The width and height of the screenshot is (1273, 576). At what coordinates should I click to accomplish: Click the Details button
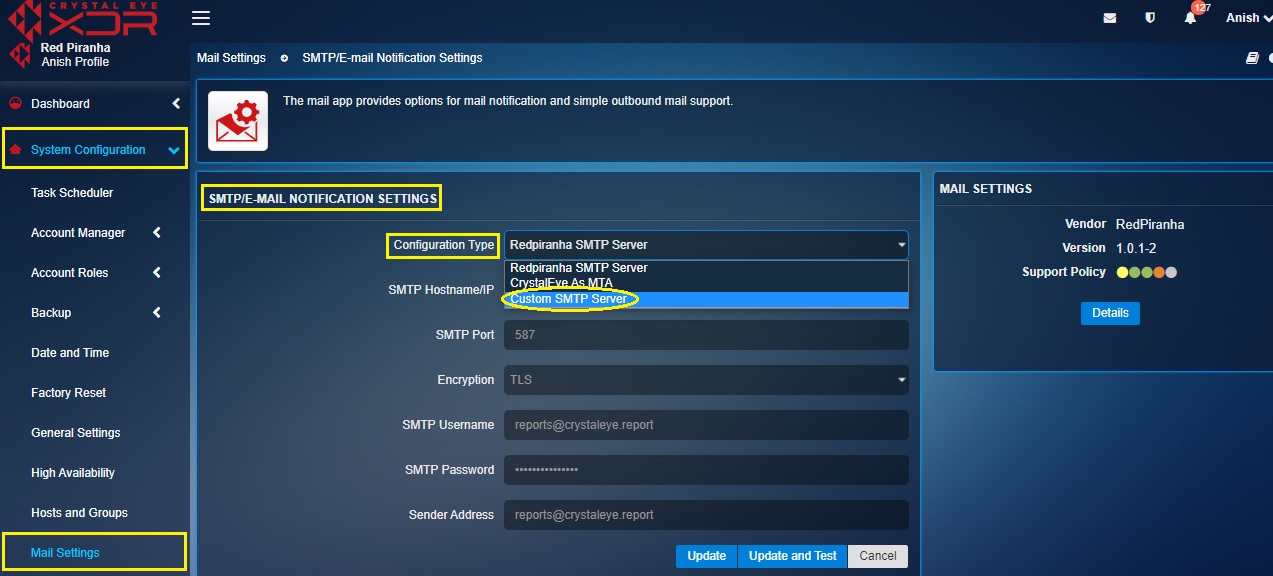[x=1110, y=313]
